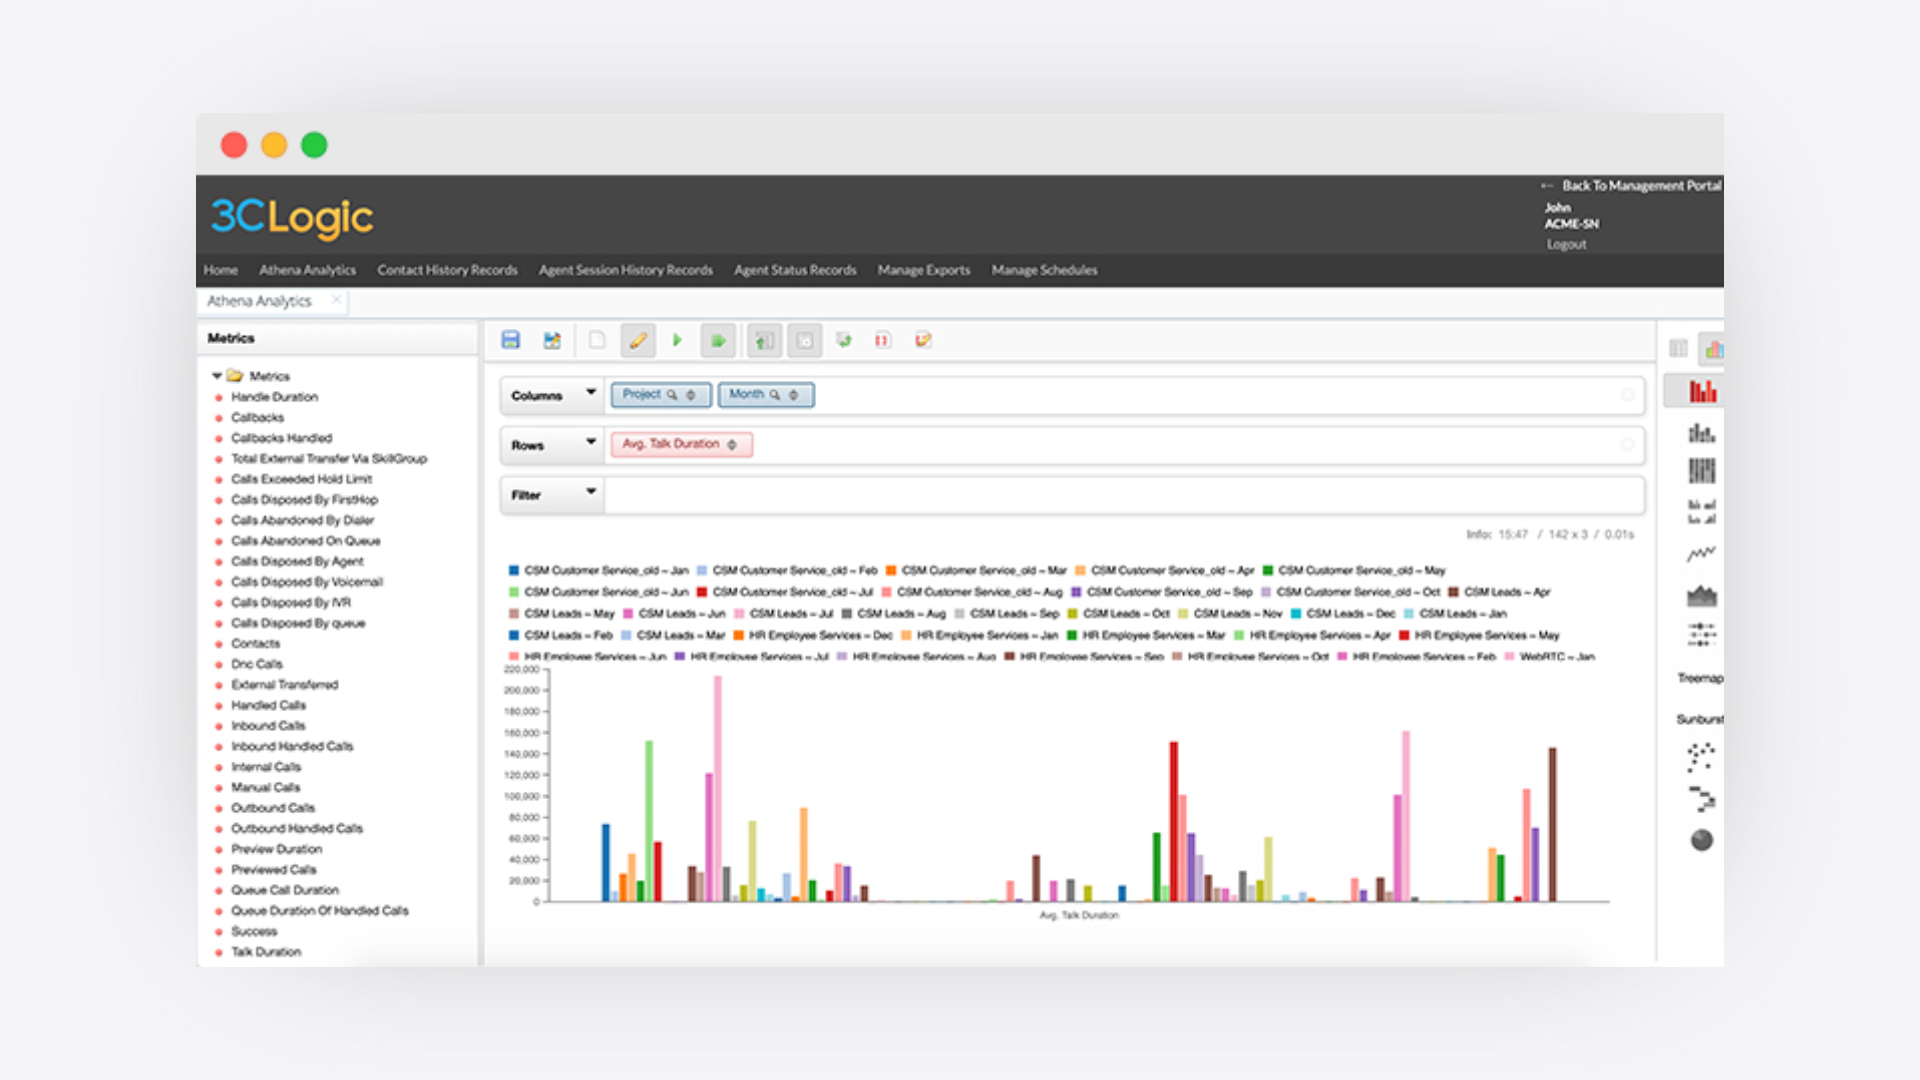Open the Manage Schedules menu
The height and width of the screenshot is (1080, 1920).
point(1044,270)
